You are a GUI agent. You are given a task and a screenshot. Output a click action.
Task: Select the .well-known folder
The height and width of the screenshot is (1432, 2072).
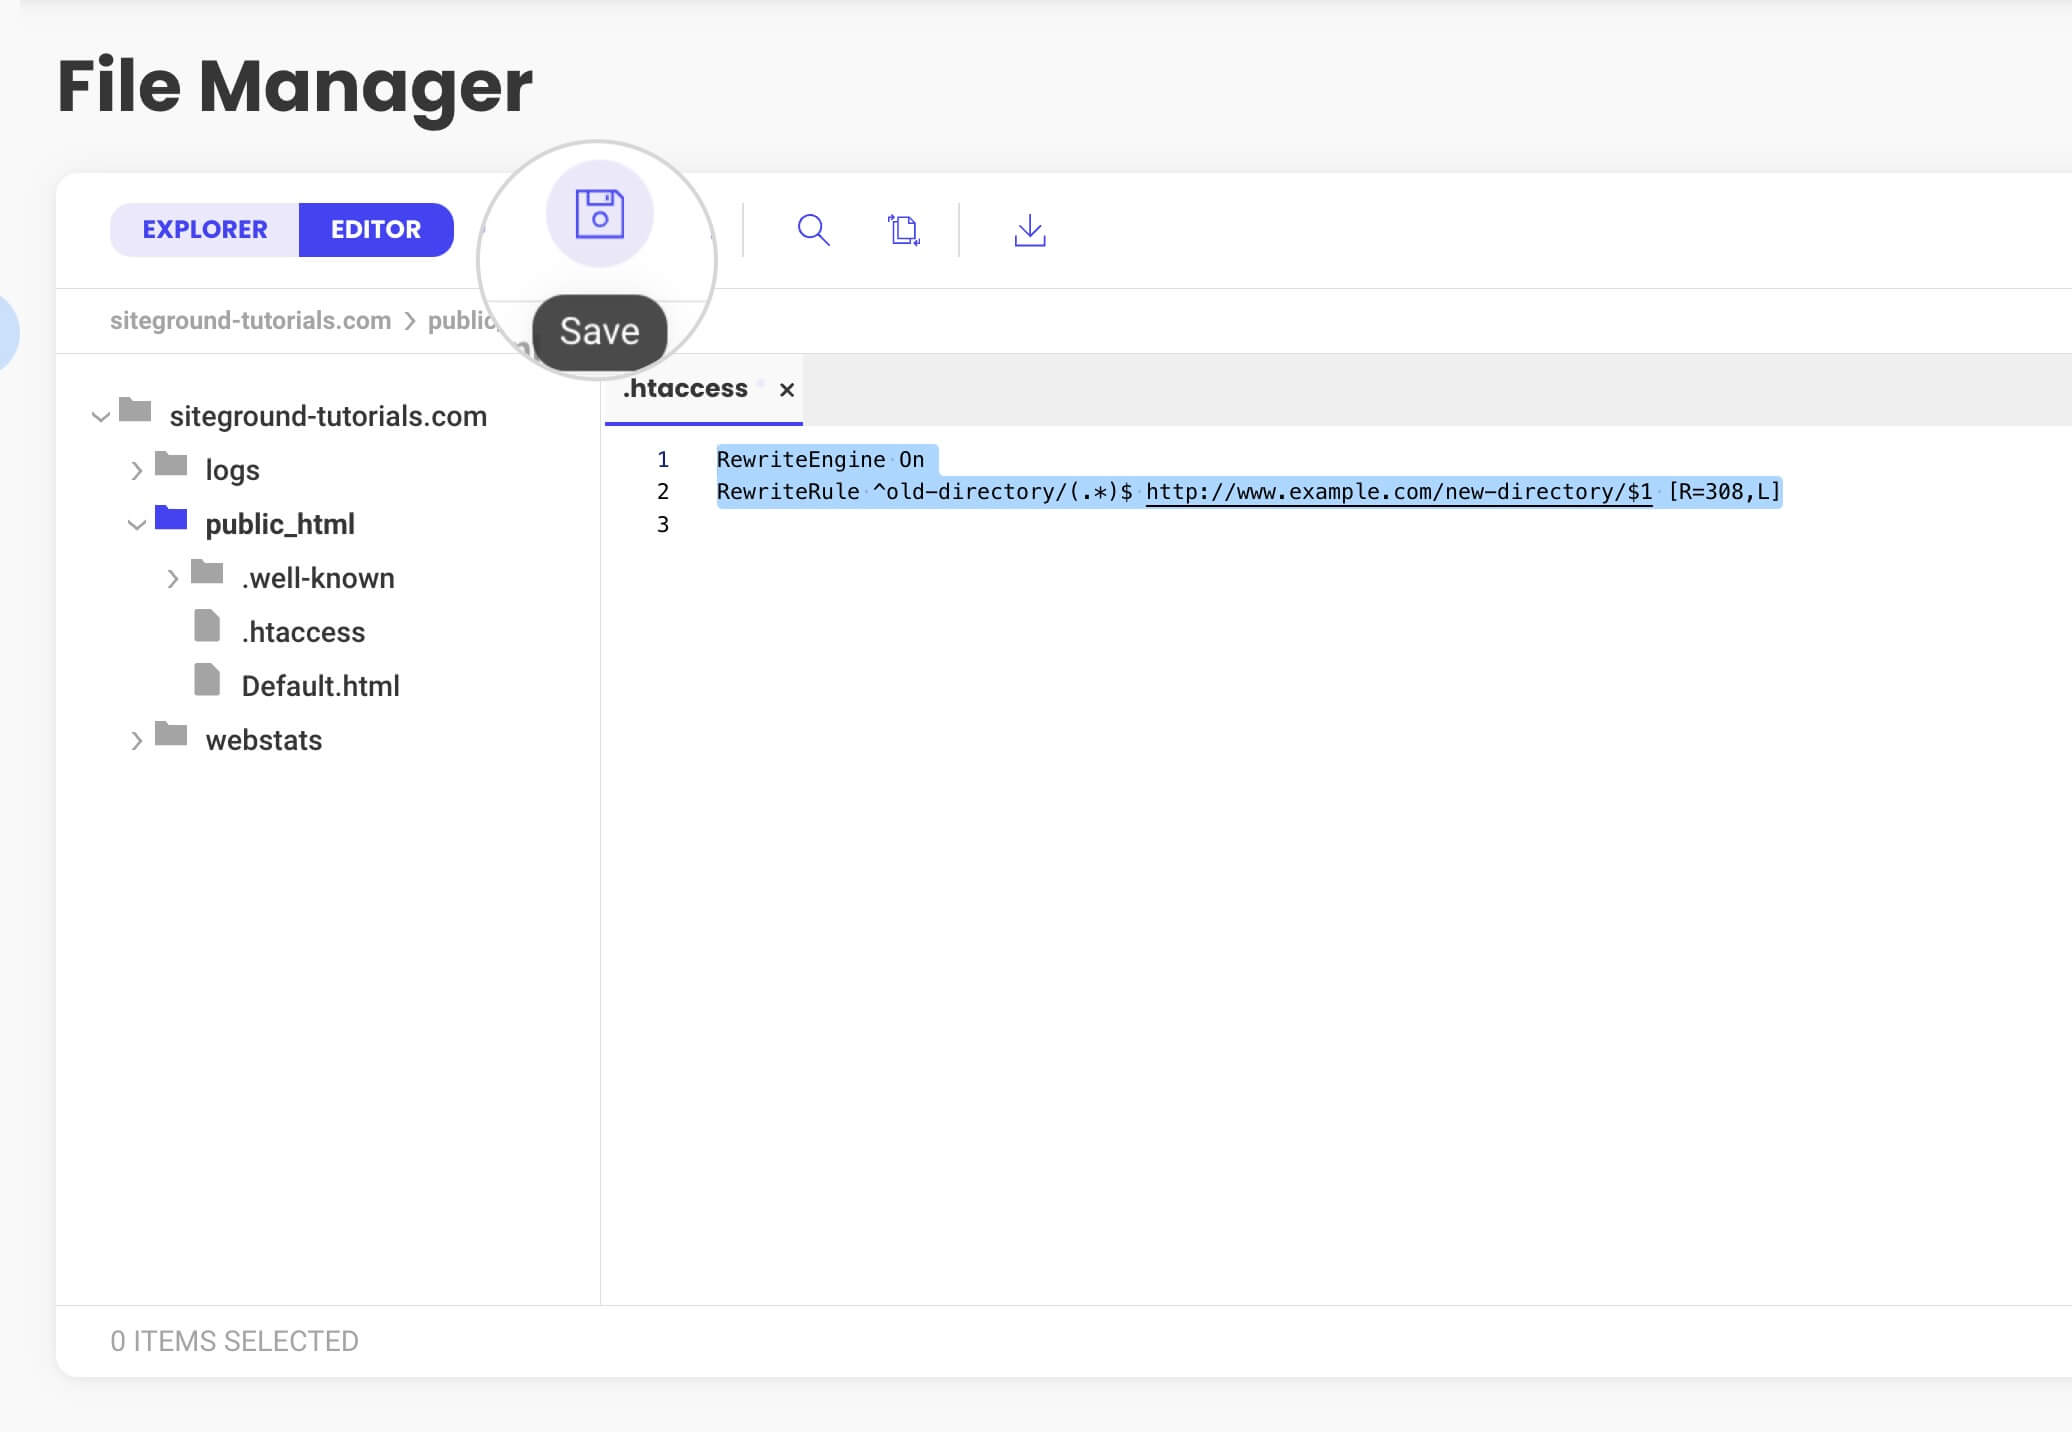click(x=318, y=578)
